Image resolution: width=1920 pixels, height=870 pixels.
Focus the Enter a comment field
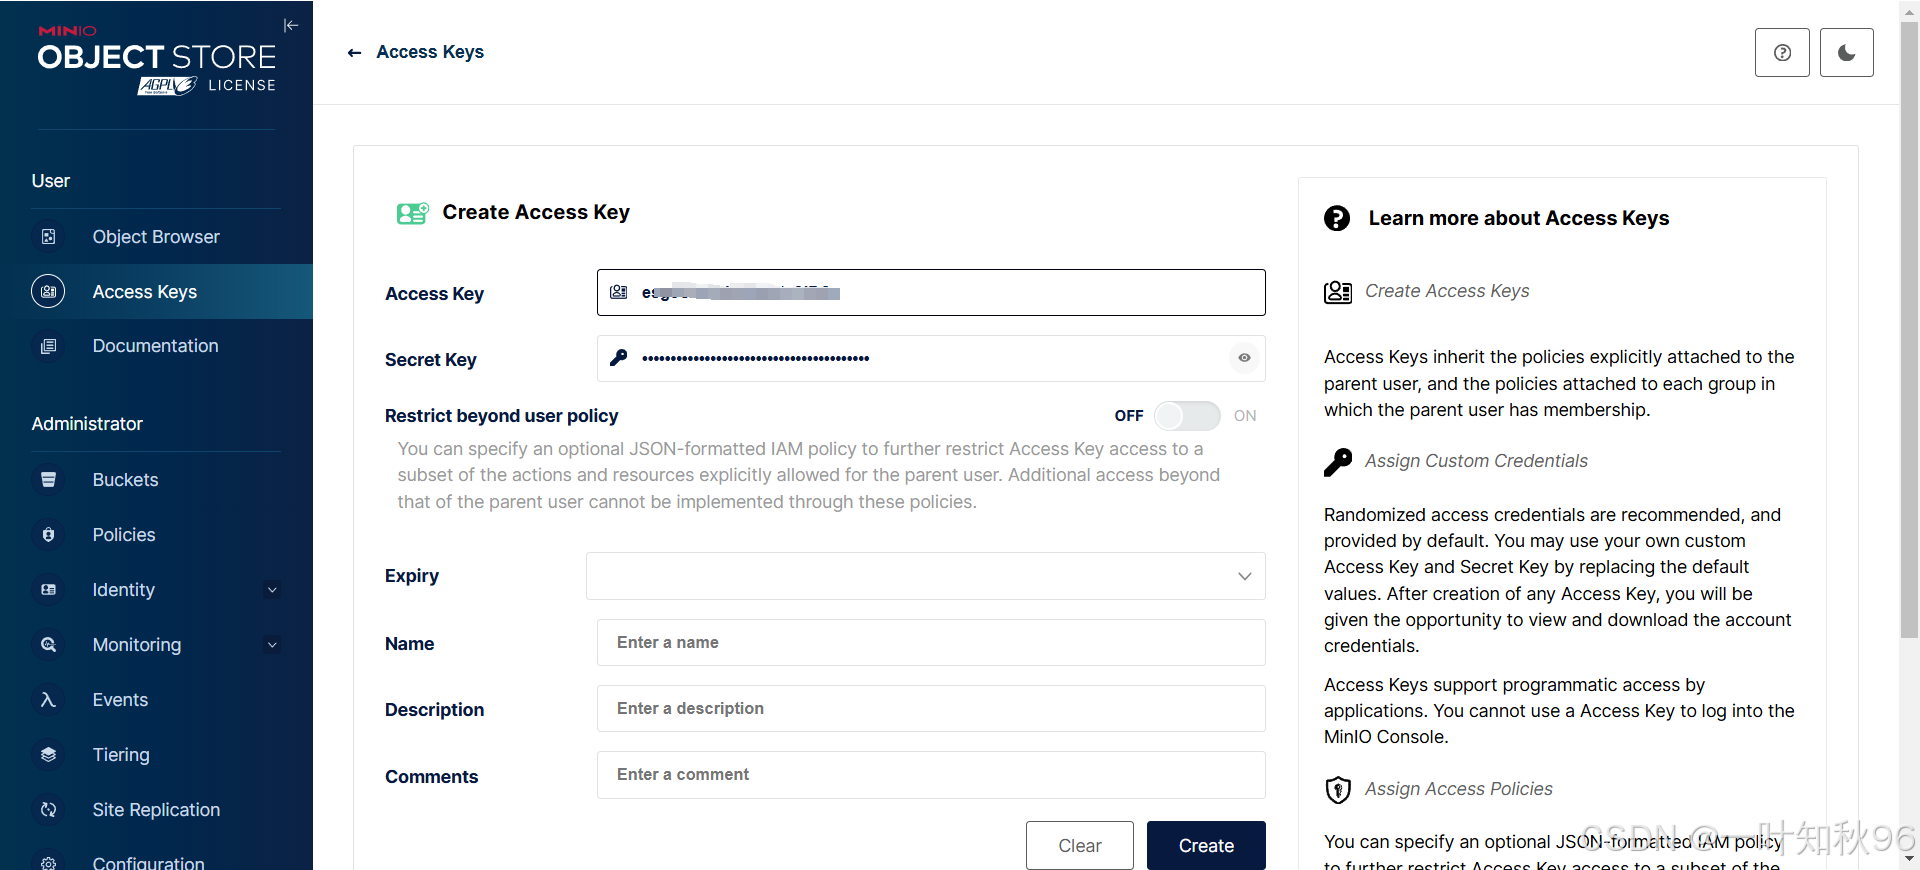[931, 775]
